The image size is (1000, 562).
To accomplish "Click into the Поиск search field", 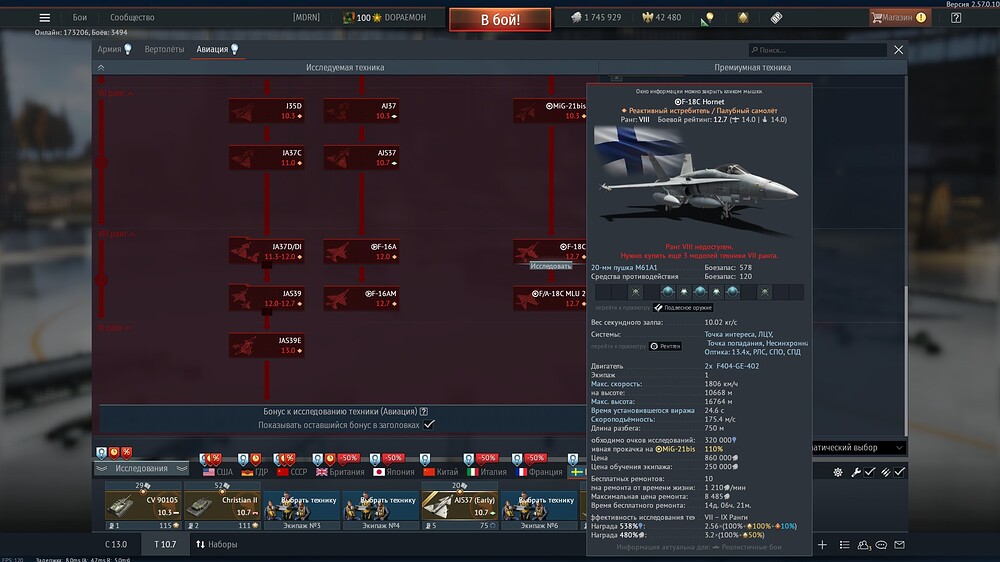I will click(x=818, y=50).
